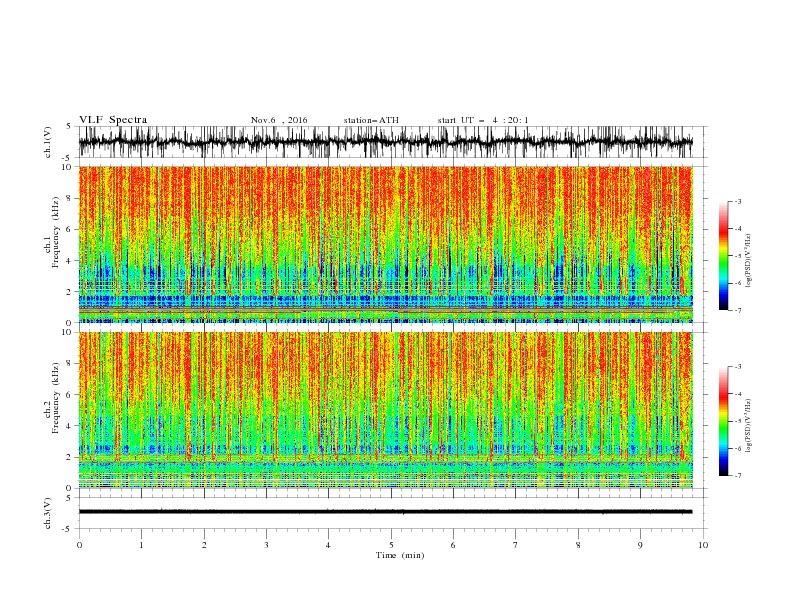Viewport: 792px width, 612px height.
Task: Click the time axis tick label '10'
Action: (x=703, y=545)
